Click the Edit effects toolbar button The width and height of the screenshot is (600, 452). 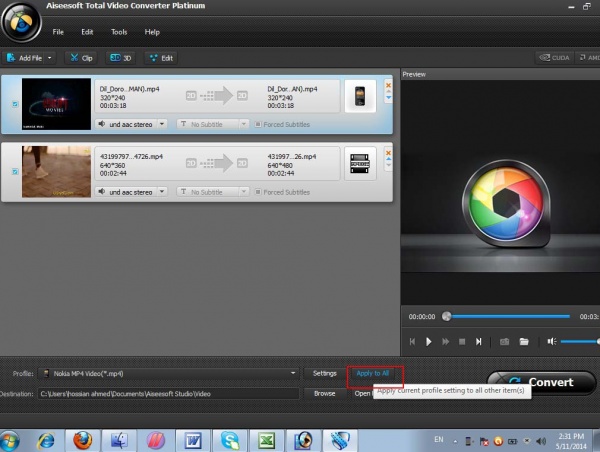pos(160,58)
